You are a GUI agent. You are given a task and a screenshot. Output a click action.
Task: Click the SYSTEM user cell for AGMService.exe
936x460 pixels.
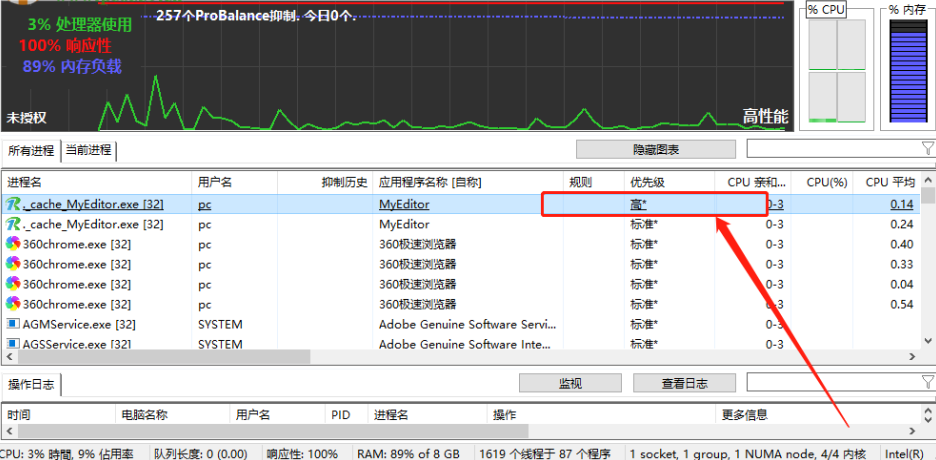click(220, 324)
